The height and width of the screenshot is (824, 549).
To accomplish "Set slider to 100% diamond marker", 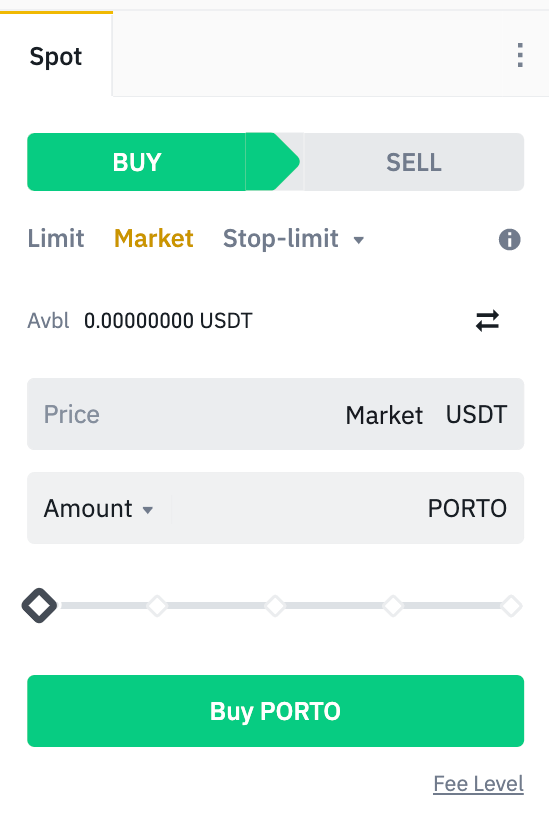I will pos(511,606).
